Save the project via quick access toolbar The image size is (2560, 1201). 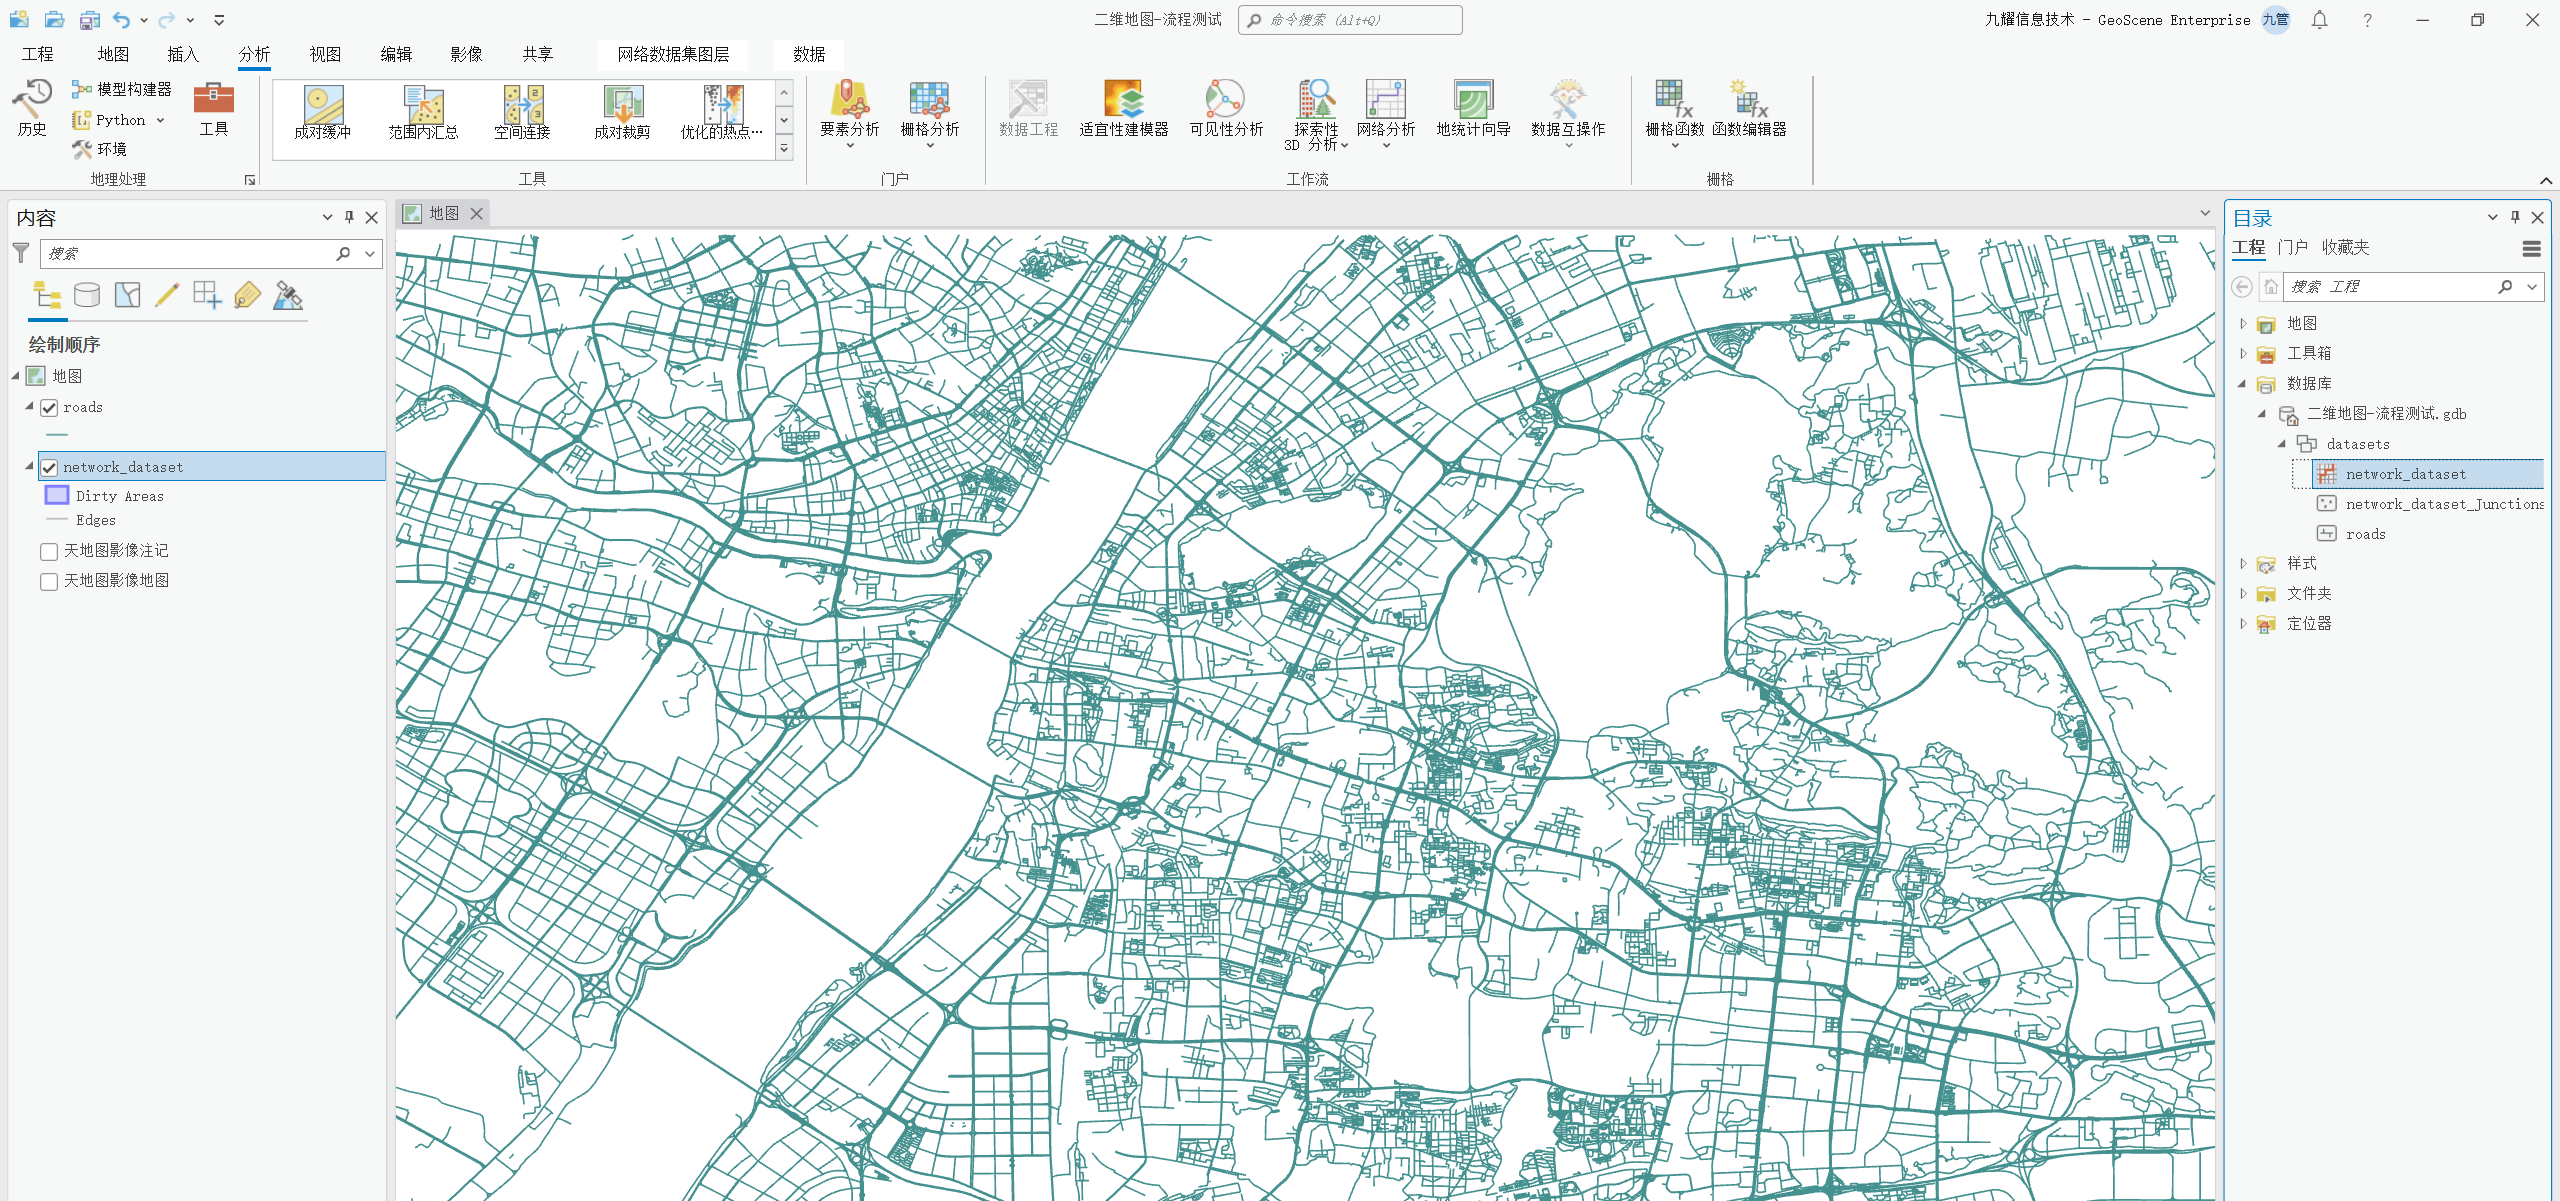(x=90, y=20)
